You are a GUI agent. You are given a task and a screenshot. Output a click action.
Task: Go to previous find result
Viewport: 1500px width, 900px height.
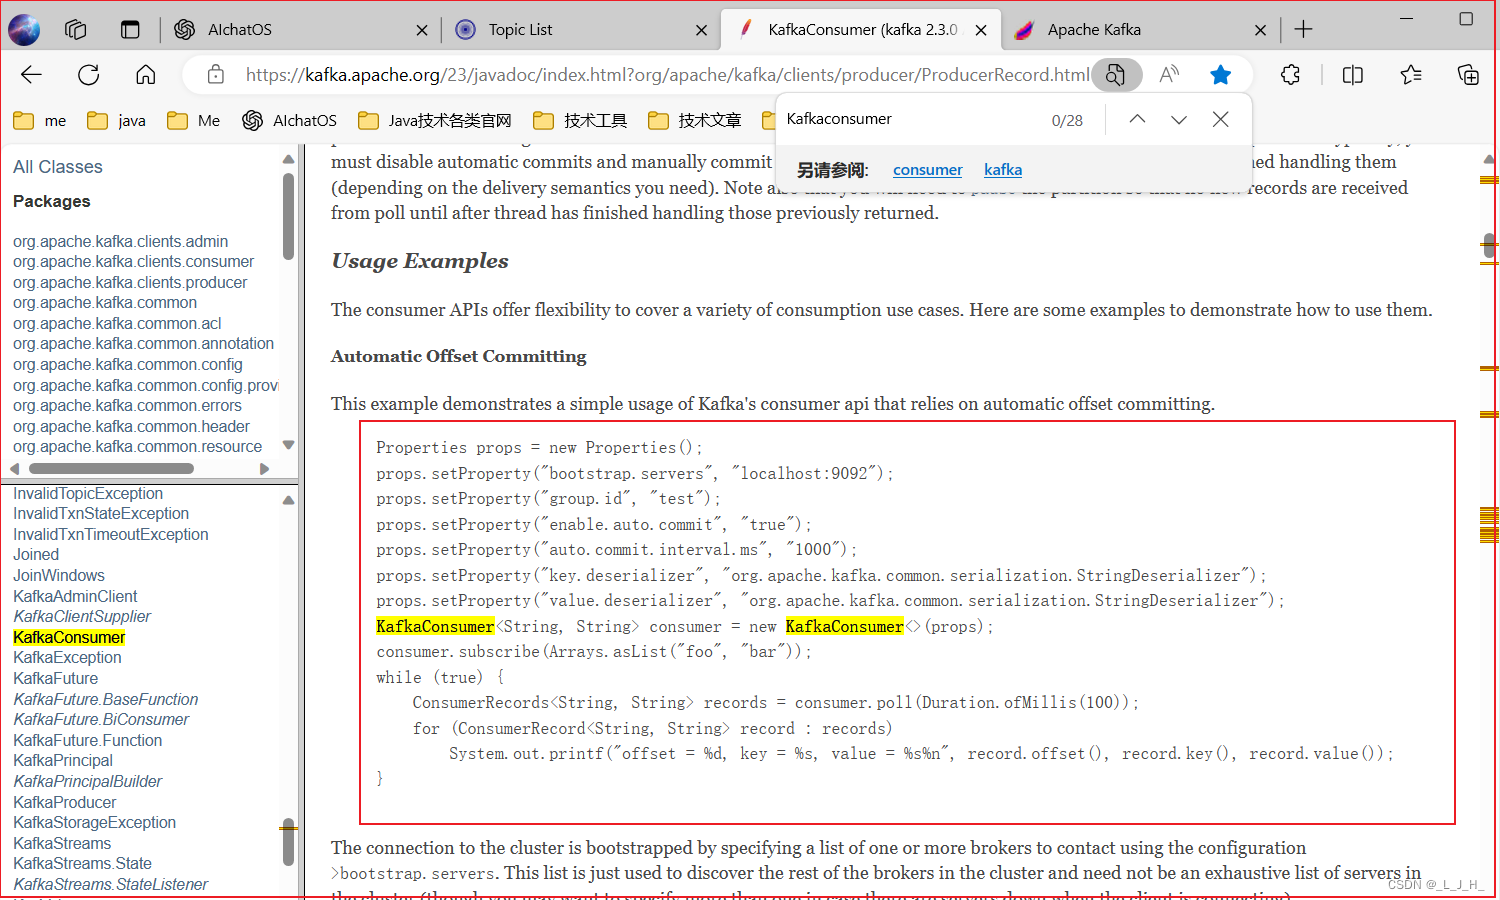[1137, 119]
